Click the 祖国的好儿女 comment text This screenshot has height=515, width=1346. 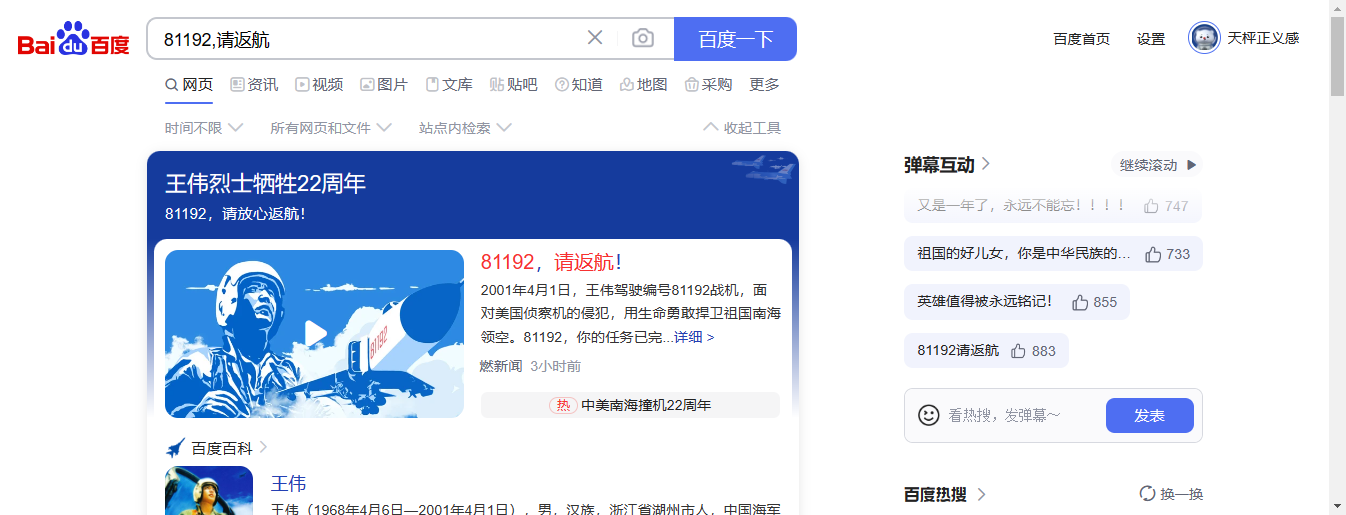click(1024, 254)
